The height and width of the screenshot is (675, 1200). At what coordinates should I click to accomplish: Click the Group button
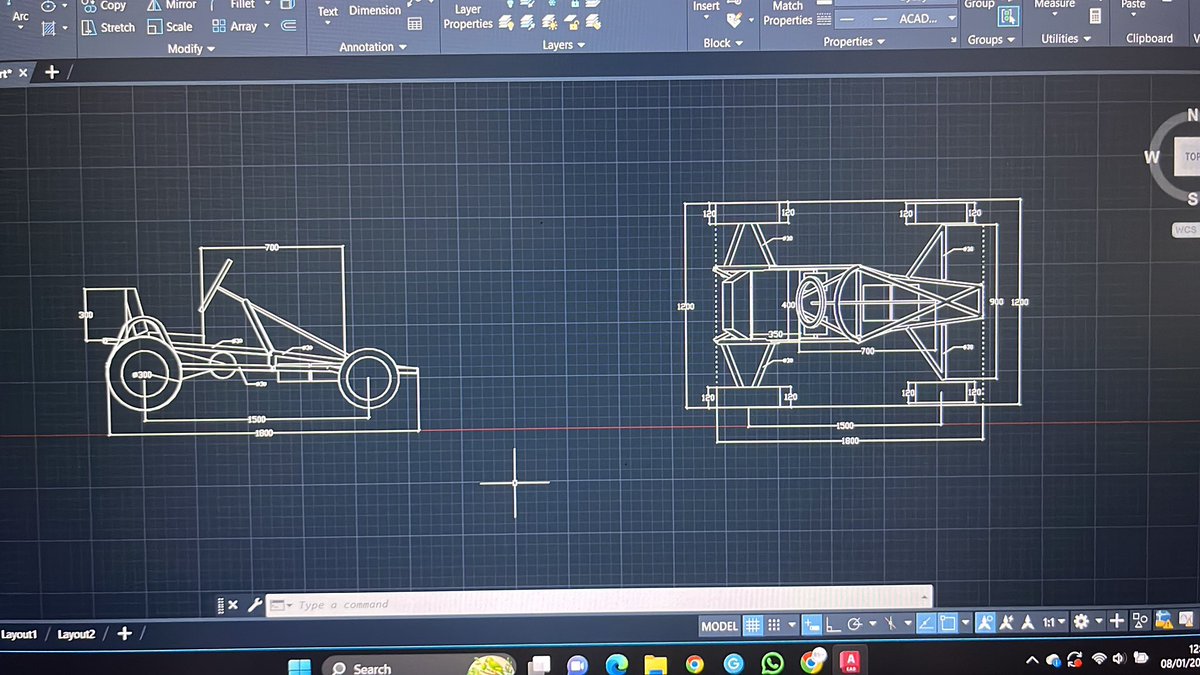click(979, 5)
